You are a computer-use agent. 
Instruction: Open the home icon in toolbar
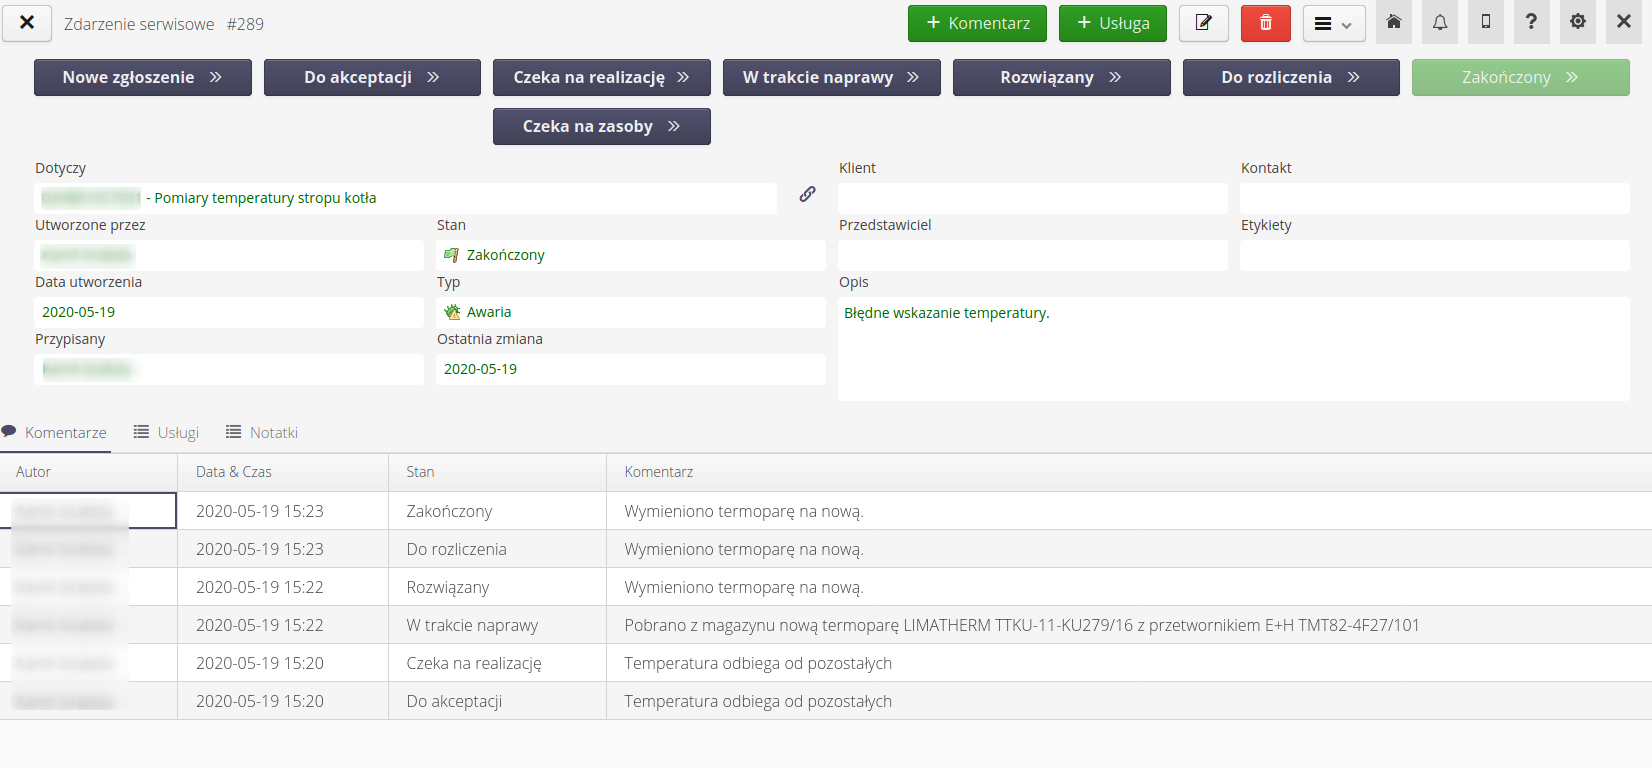tap(1393, 22)
